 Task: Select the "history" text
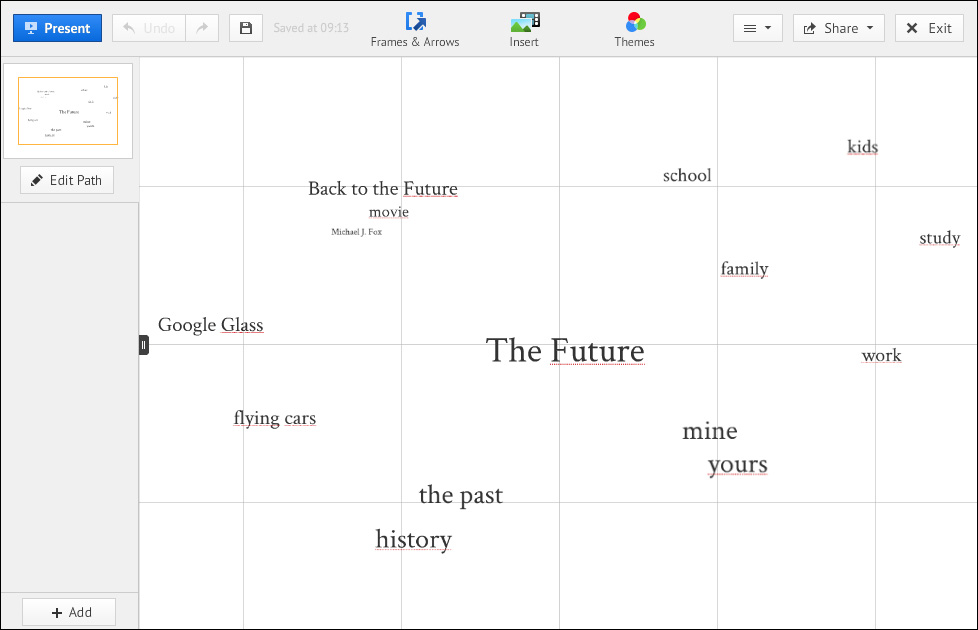(414, 540)
